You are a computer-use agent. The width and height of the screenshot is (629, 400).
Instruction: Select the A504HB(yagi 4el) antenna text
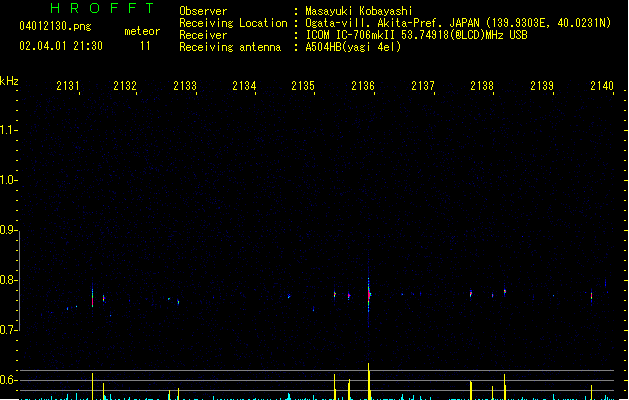[353, 47]
